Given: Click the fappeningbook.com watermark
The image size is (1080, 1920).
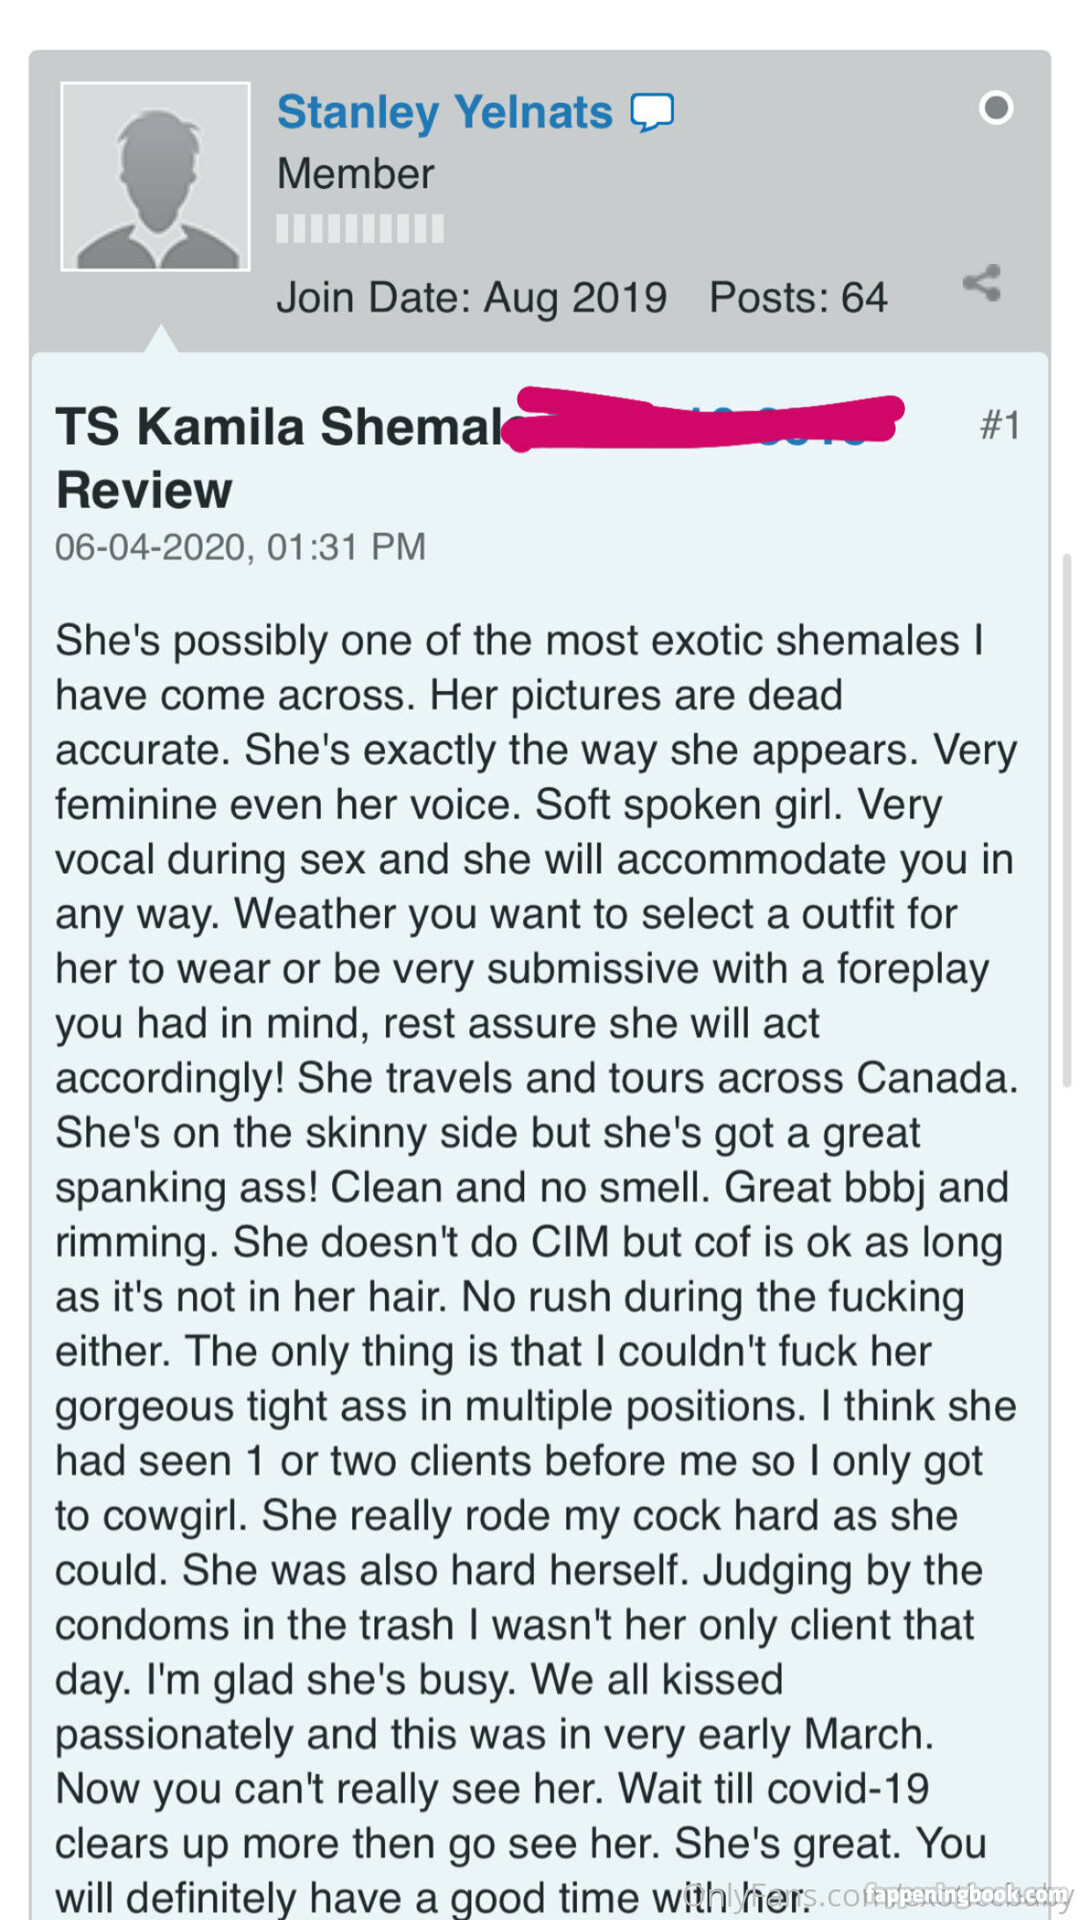Looking at the screenshot, I should tap(966, 1894).
